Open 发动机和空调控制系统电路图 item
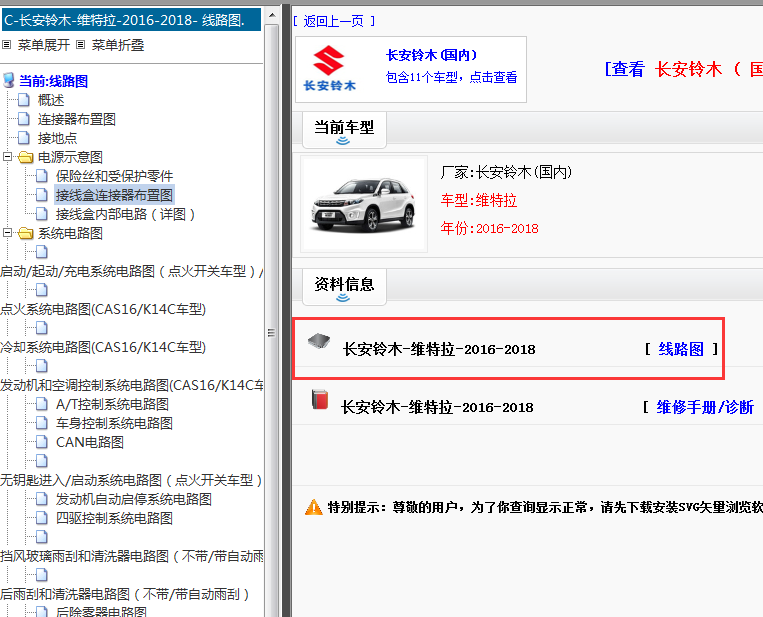The height and width of the screenshot is (617, 763). [131, 385]
